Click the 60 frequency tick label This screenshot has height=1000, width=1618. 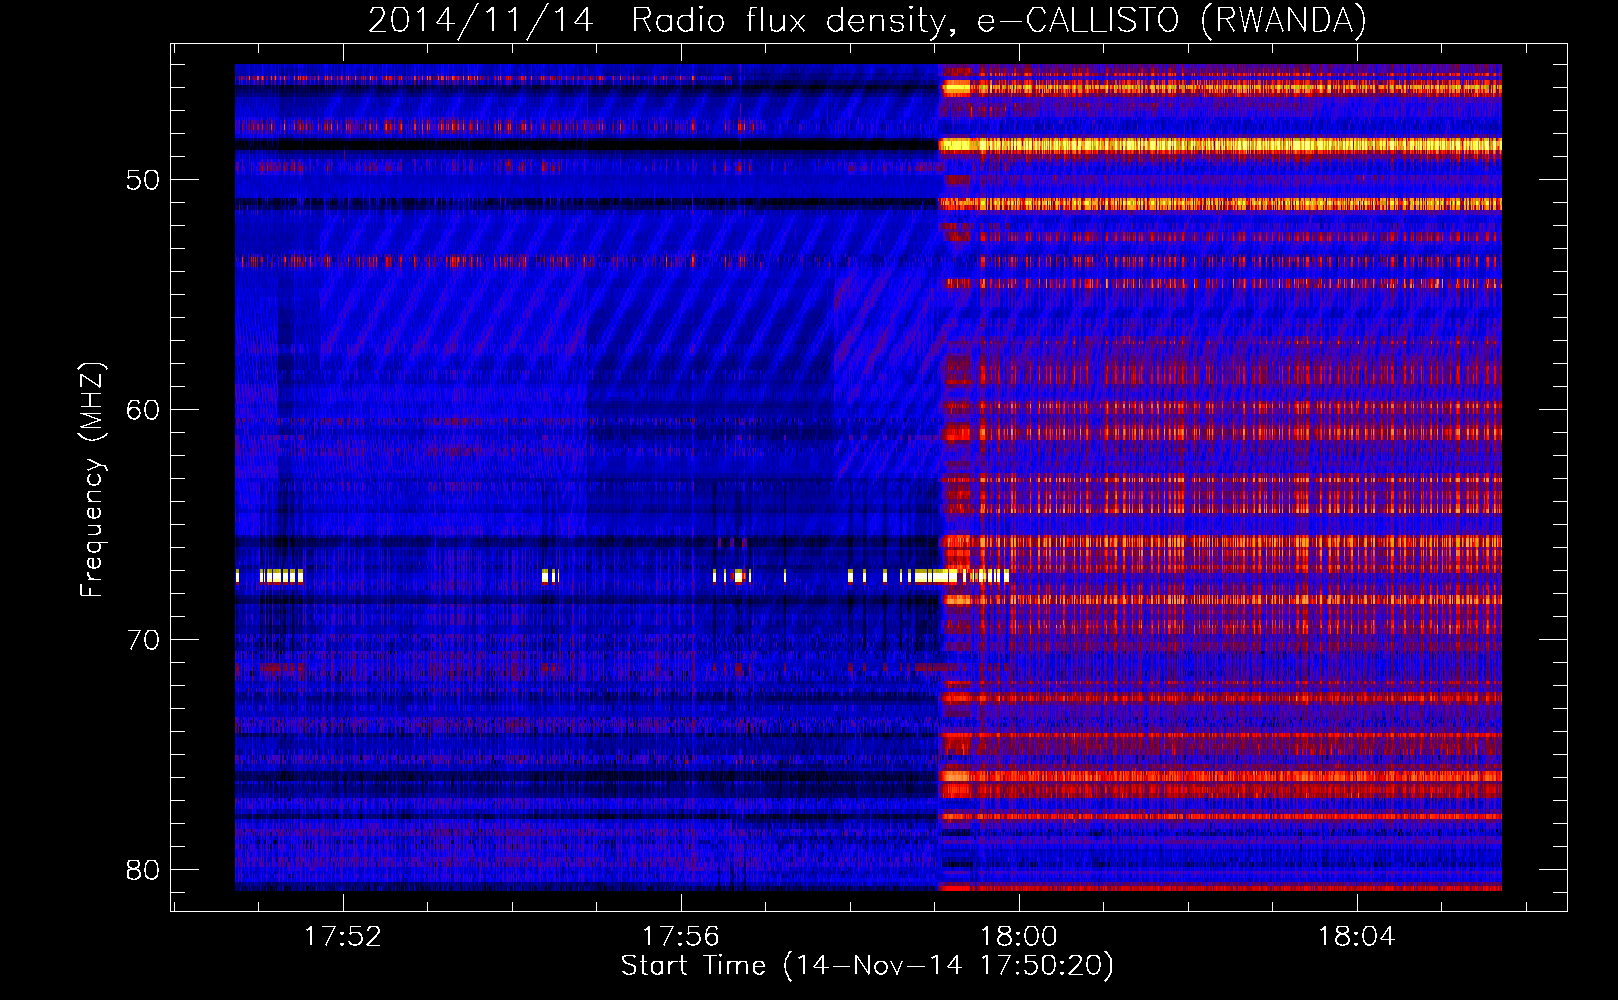(143, 410)
